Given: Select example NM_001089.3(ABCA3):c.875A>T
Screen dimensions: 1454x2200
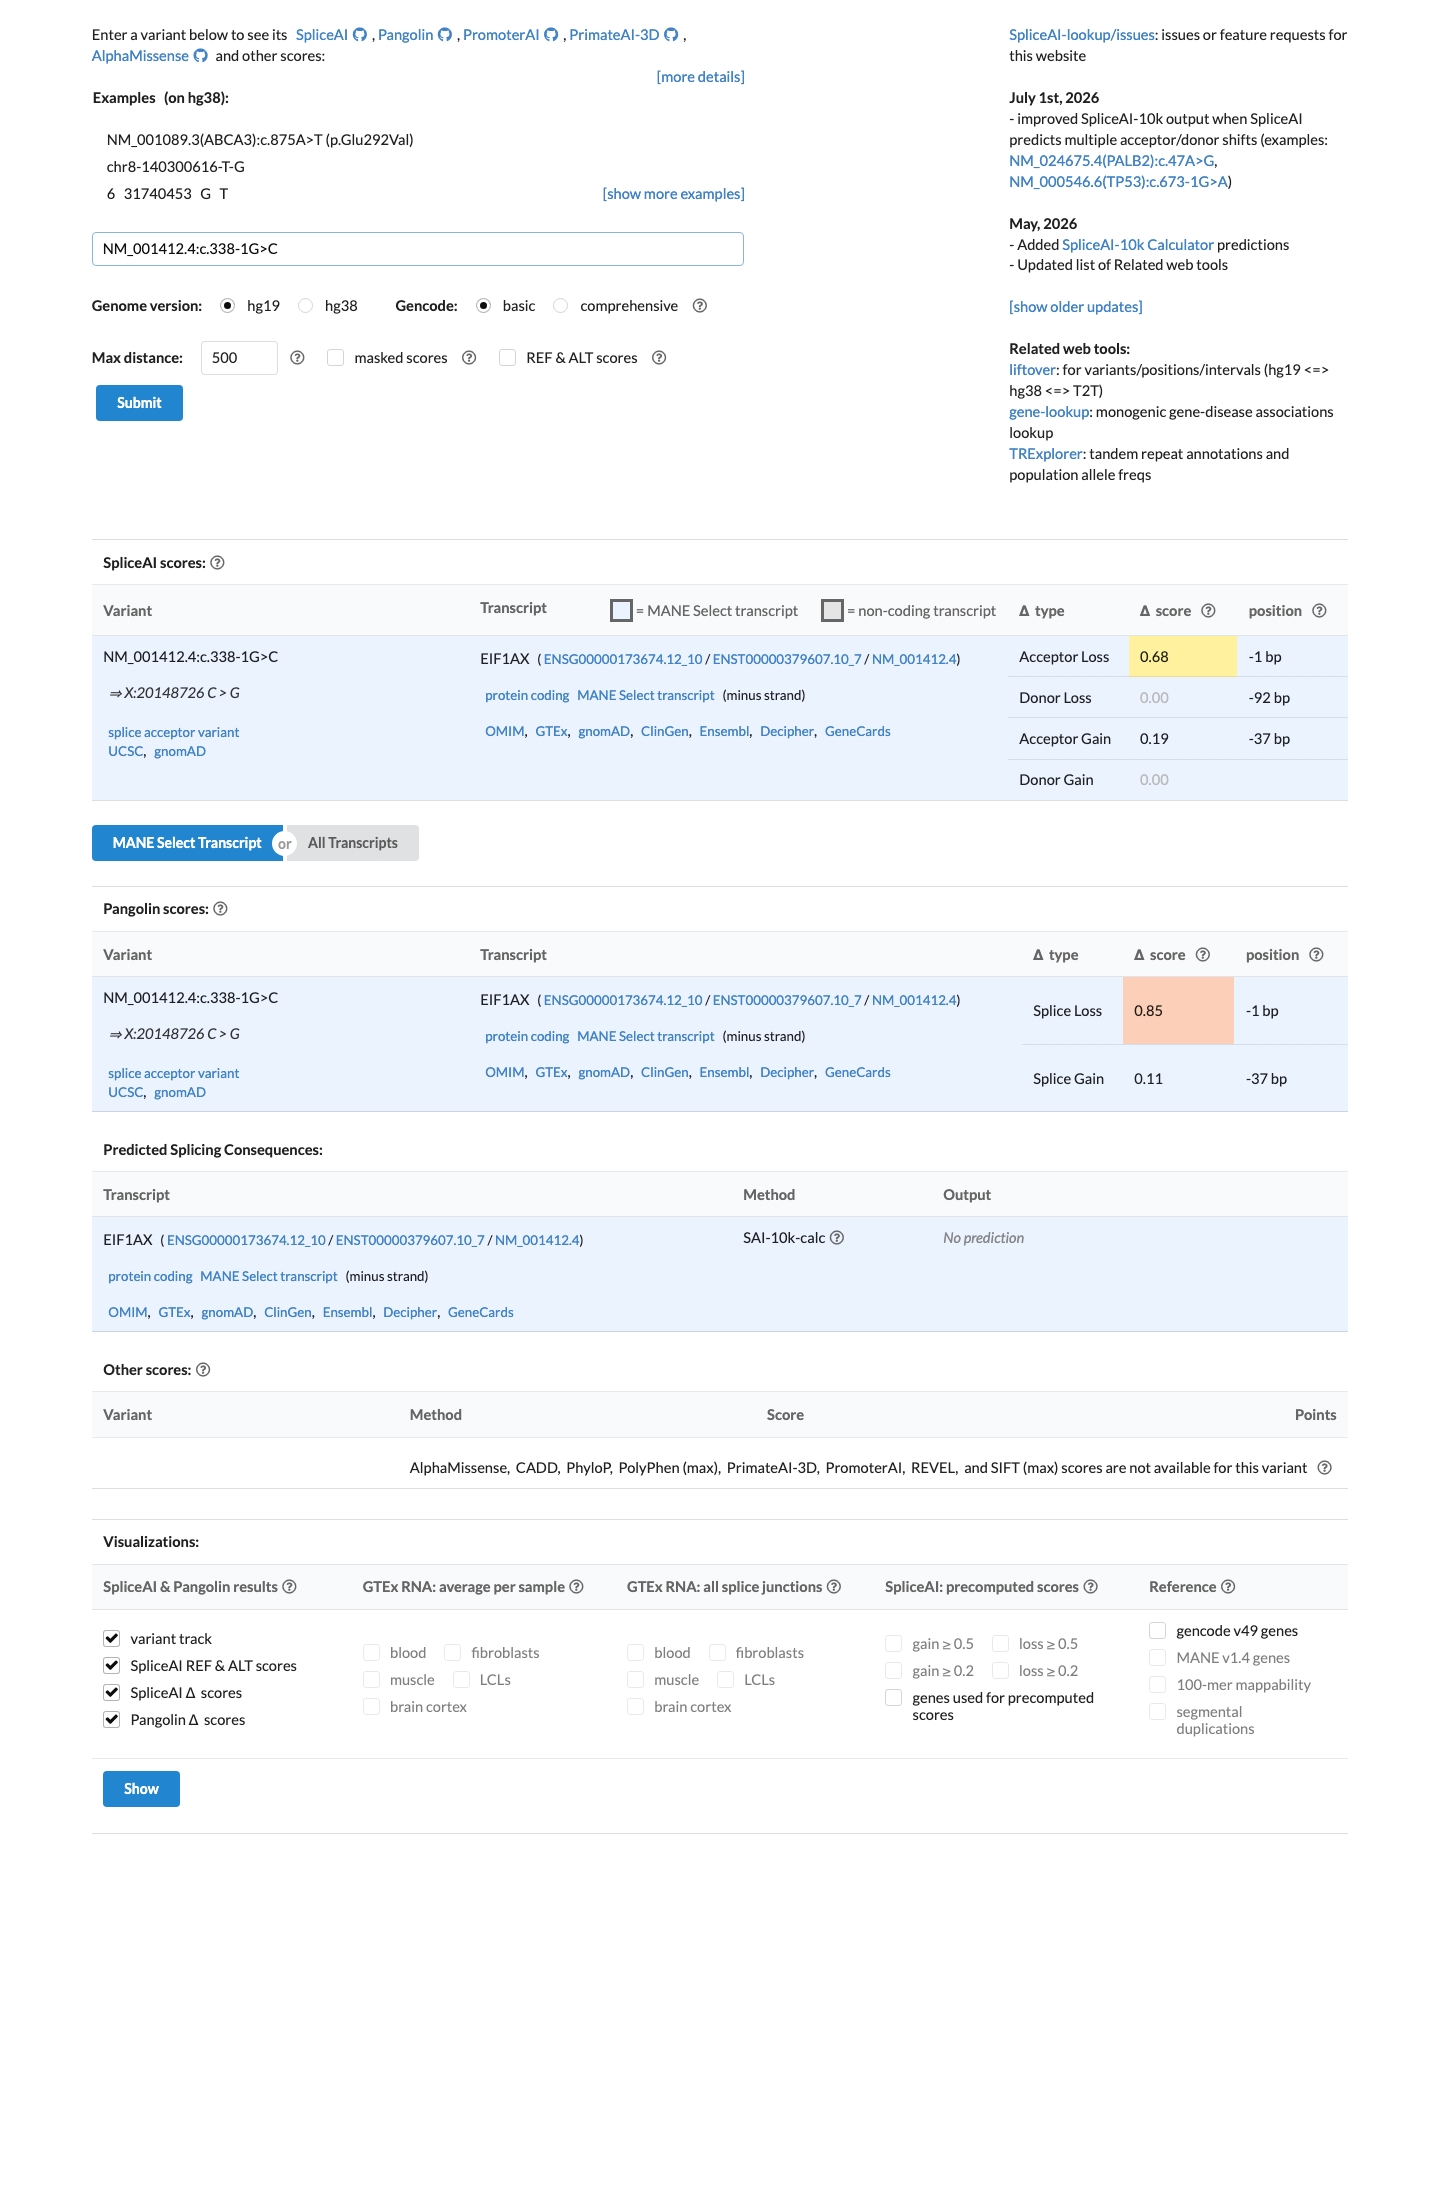Looking at the screenshot, I should pyautogui.click(x=260, y=140).
